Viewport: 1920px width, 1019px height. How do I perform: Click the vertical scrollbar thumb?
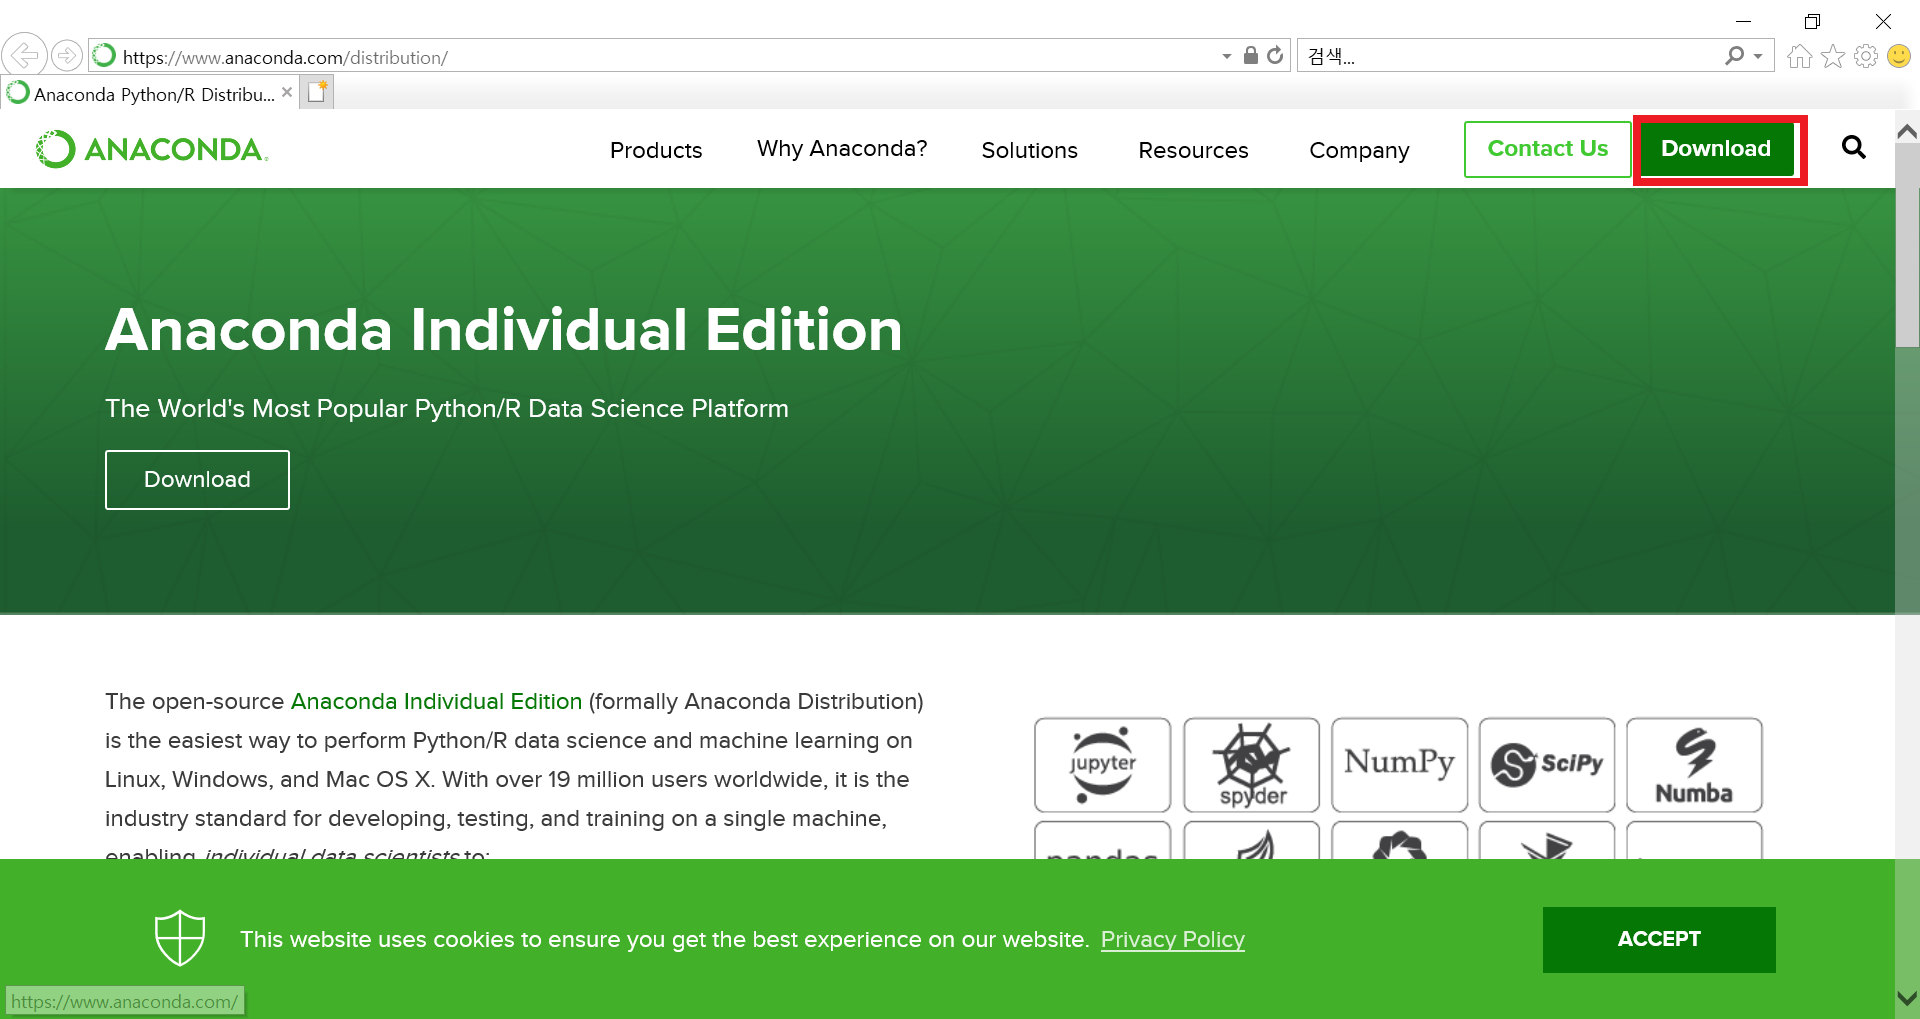(1907, 247)
